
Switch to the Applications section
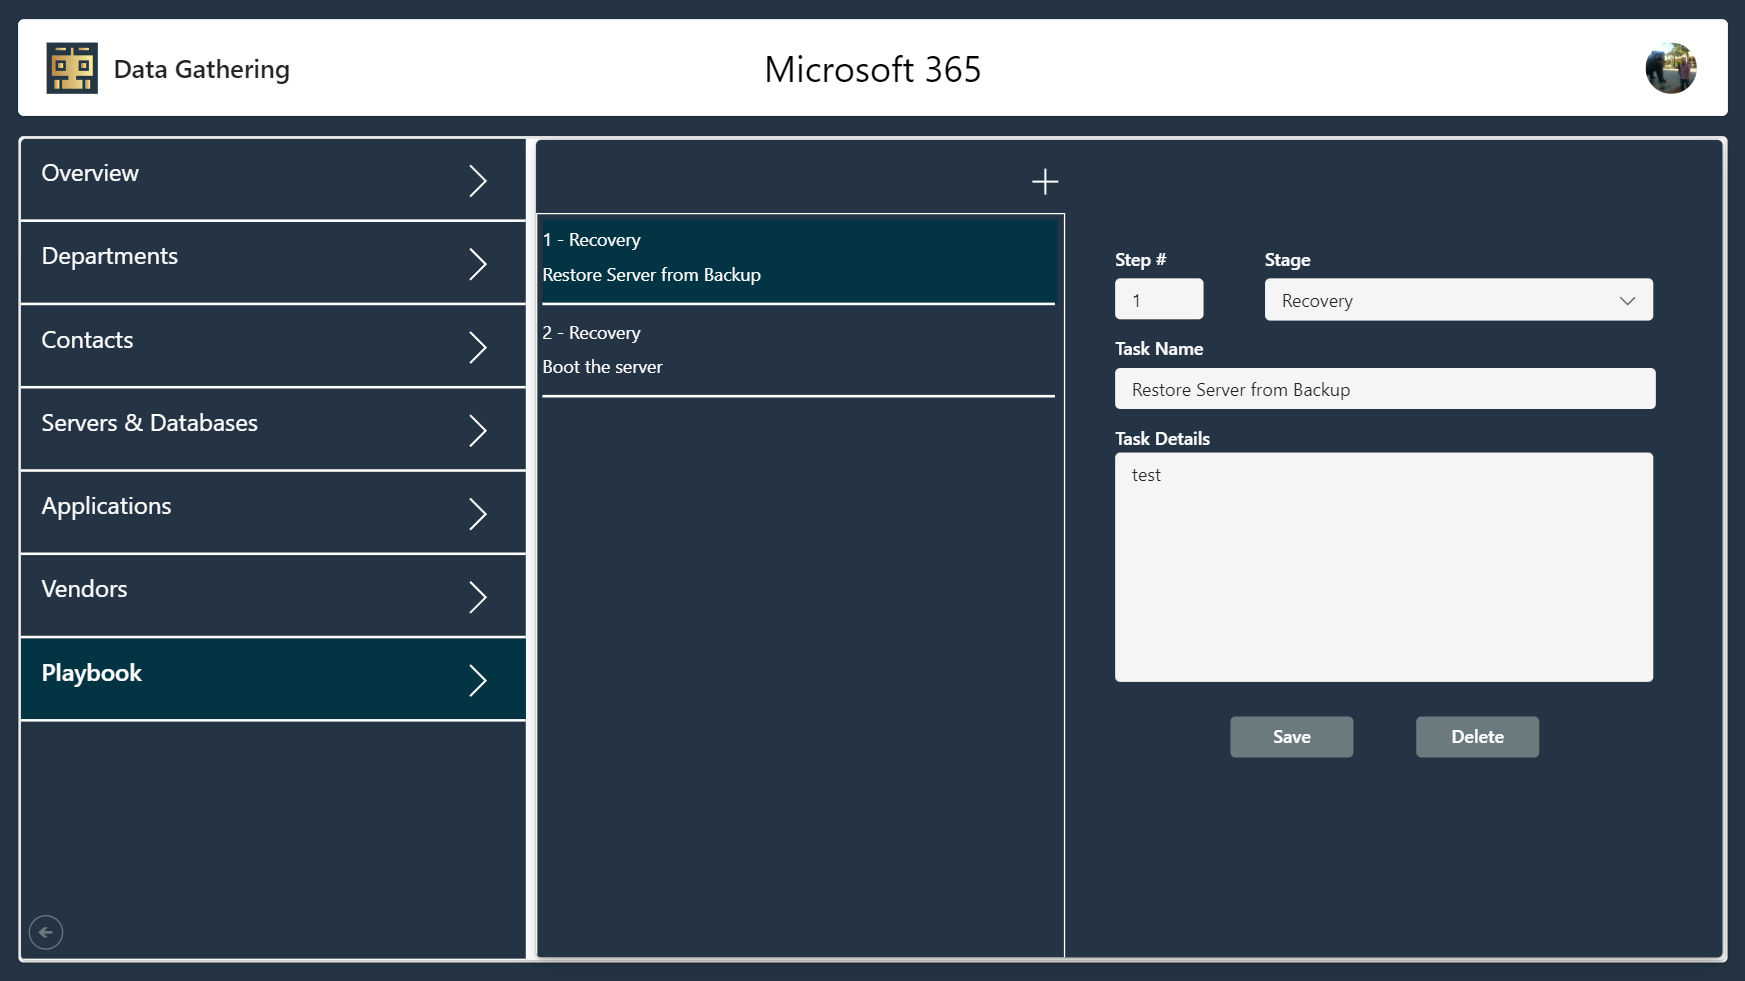(273, 512)
